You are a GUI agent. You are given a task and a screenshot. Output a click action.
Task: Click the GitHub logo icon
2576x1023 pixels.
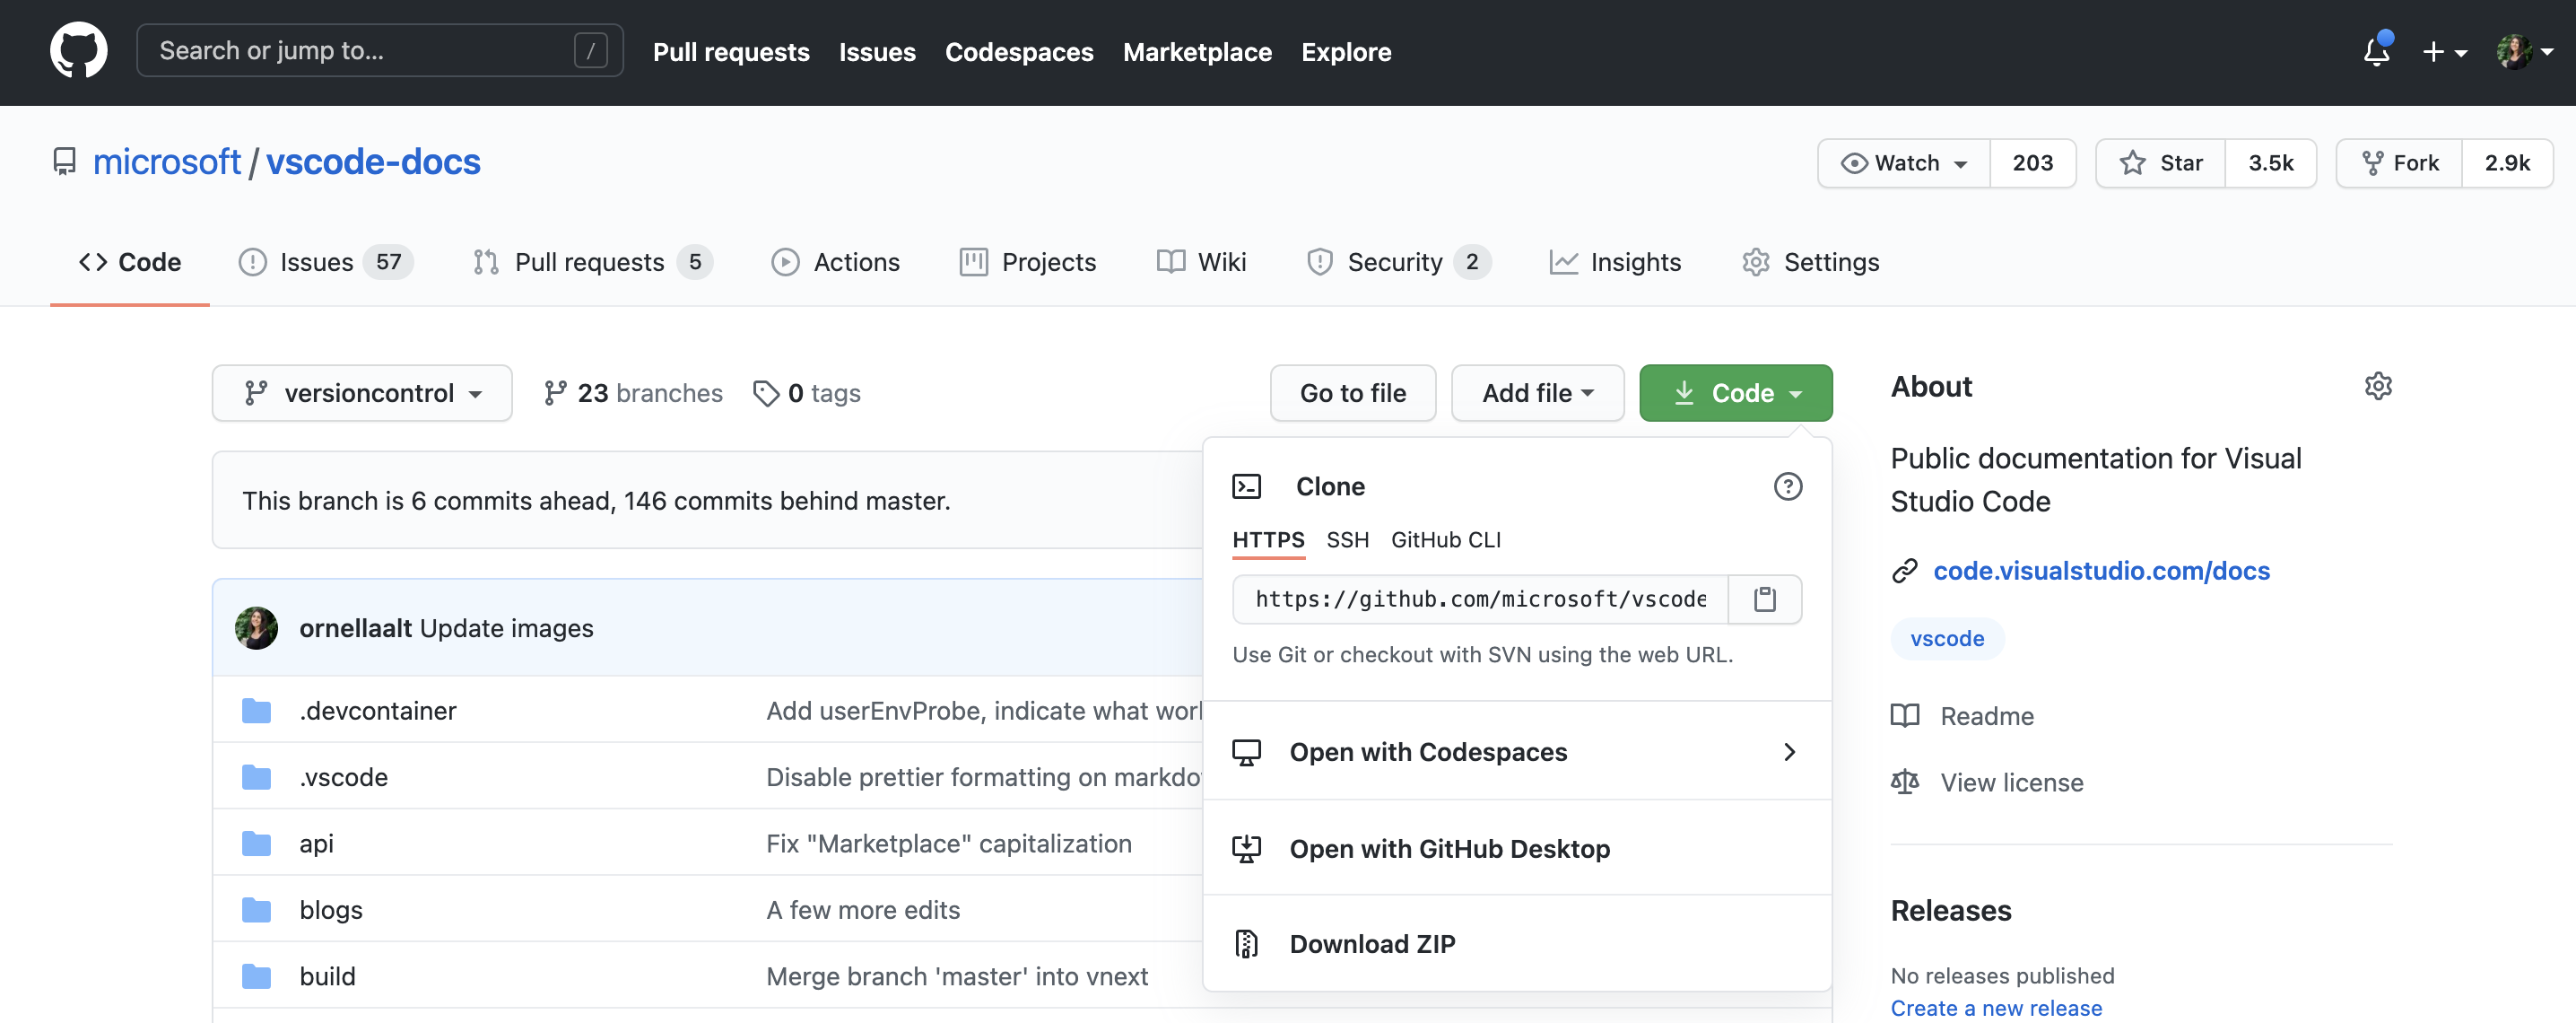pos(75,49)
